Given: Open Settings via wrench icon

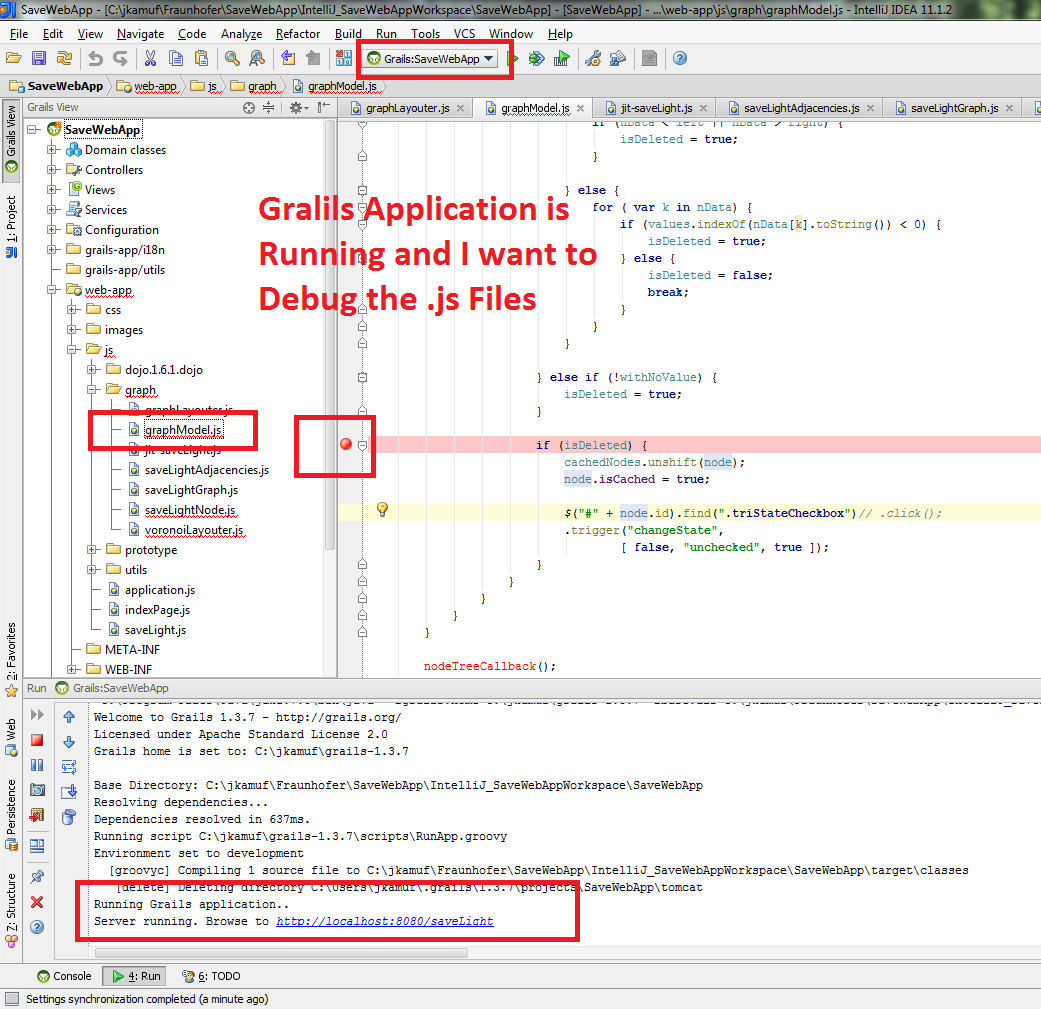Looking at the screenshot, I should coord(593,58).
